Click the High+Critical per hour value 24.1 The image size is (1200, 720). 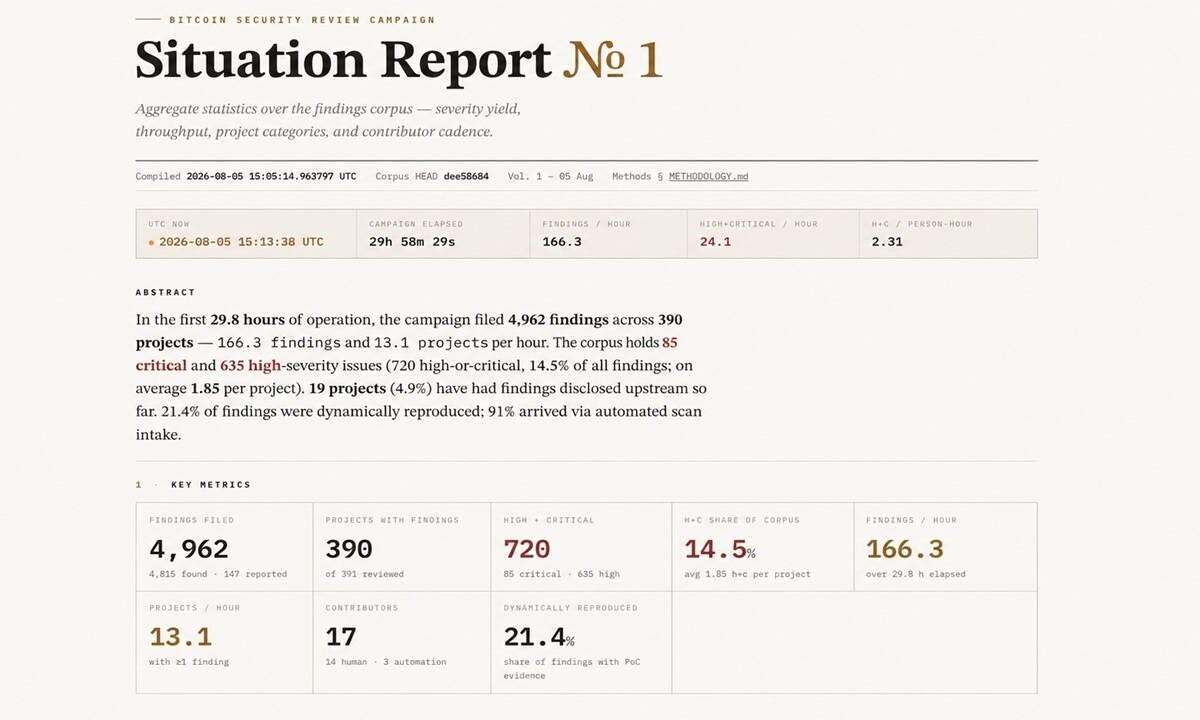(x=715, y=242)
